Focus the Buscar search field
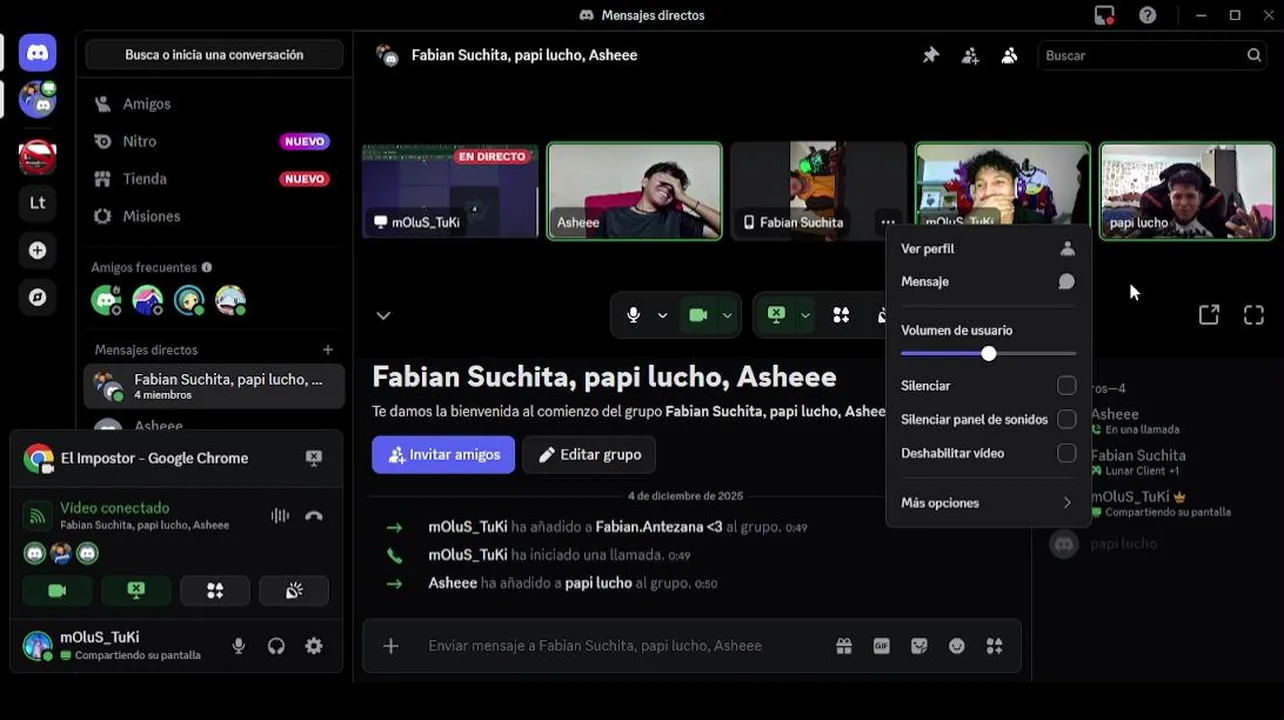Viewport: 1284px width, 720px height. point(1153,56)
